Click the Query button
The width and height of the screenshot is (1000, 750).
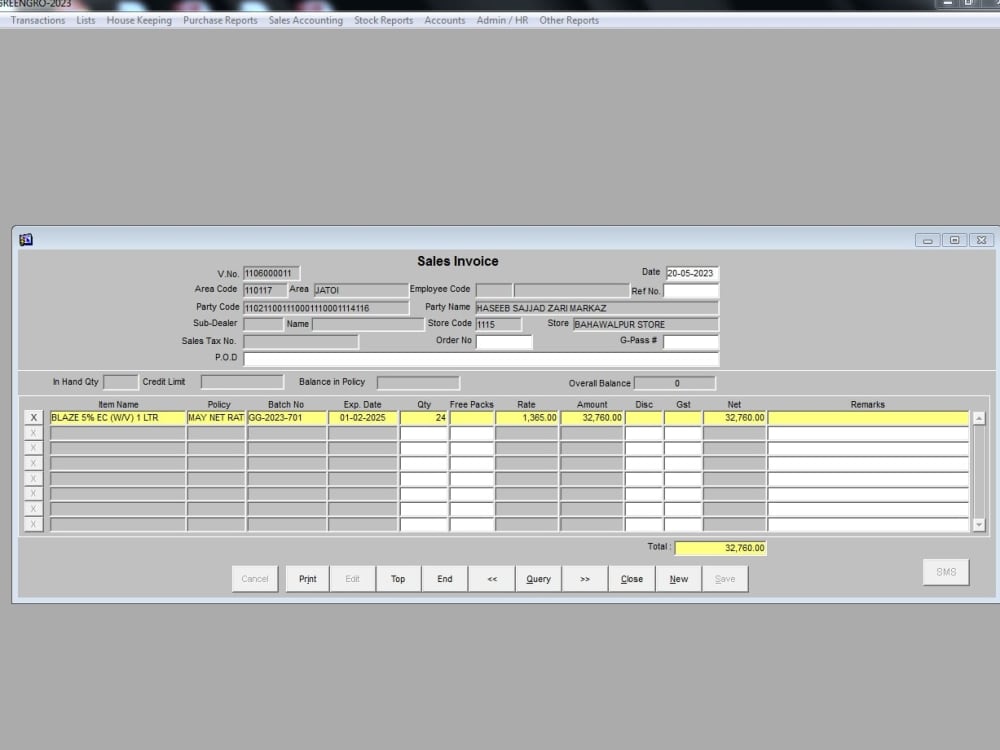(538, 578)
